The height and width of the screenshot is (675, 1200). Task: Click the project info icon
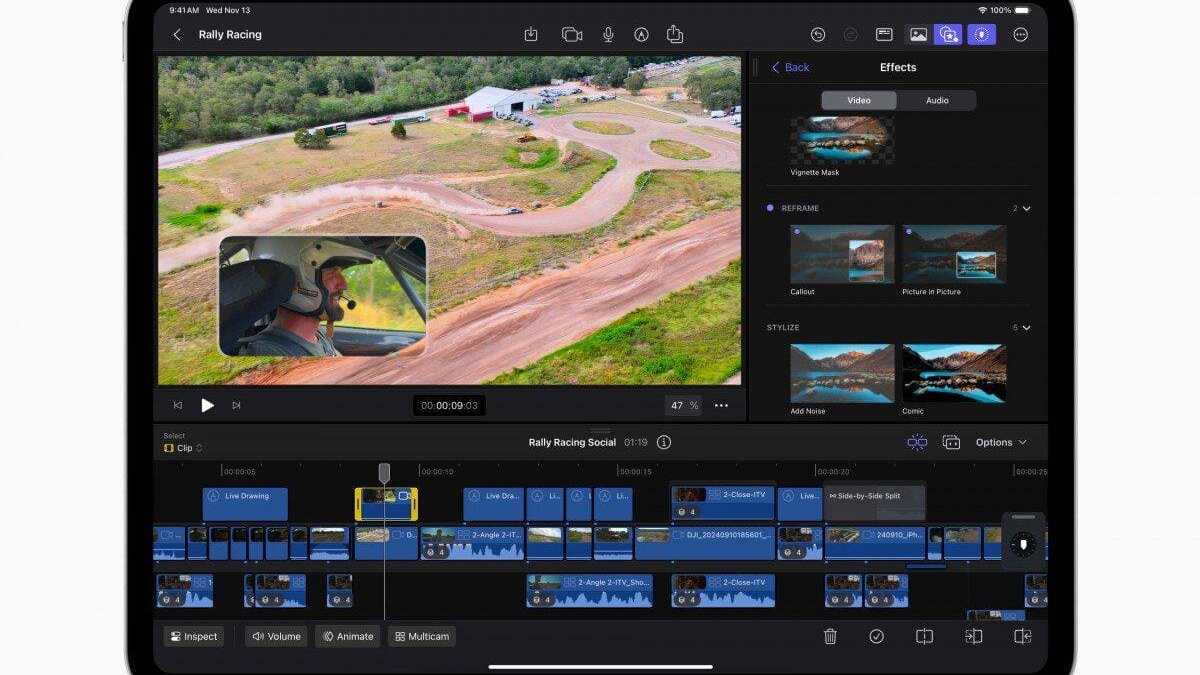[x=664, y=442]
